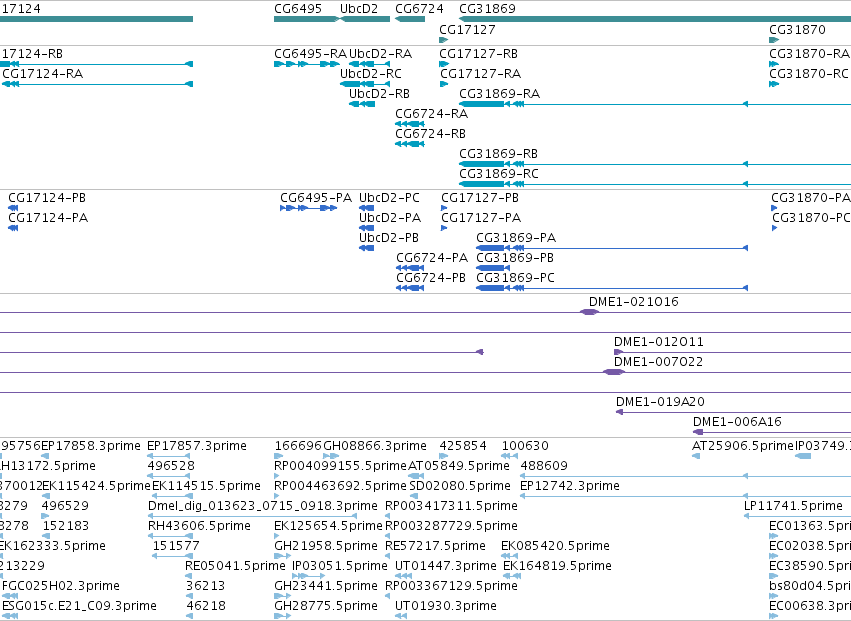Screen dimensions: 851x621
Task: Select transcript CG17124-RA
Action: 43,74
